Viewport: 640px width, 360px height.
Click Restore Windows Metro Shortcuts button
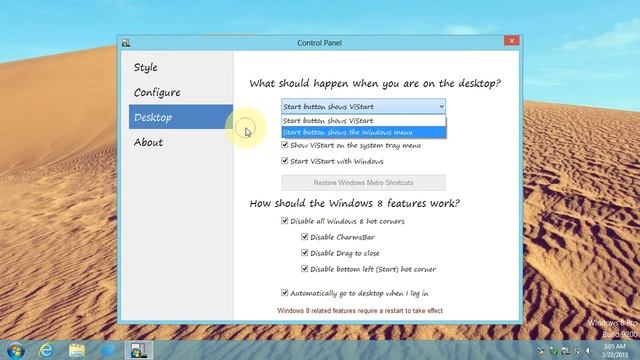364,182
